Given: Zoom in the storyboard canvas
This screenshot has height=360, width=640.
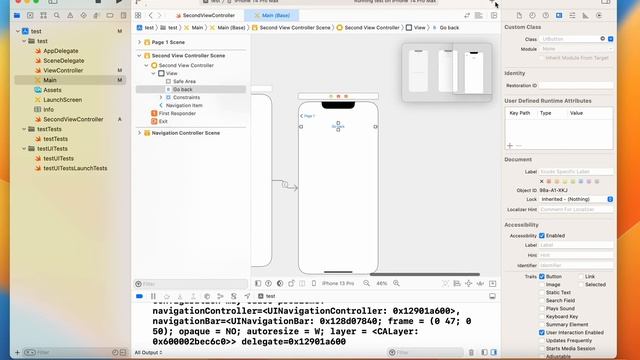Looking at the screenshot, I should 396,283.
